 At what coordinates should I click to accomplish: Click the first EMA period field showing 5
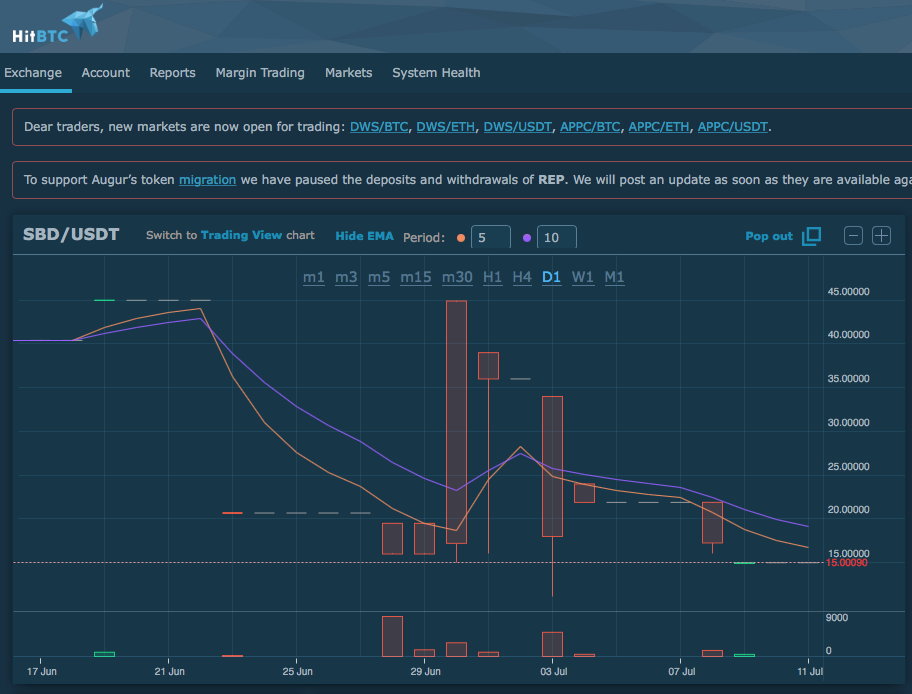(491, 237)
